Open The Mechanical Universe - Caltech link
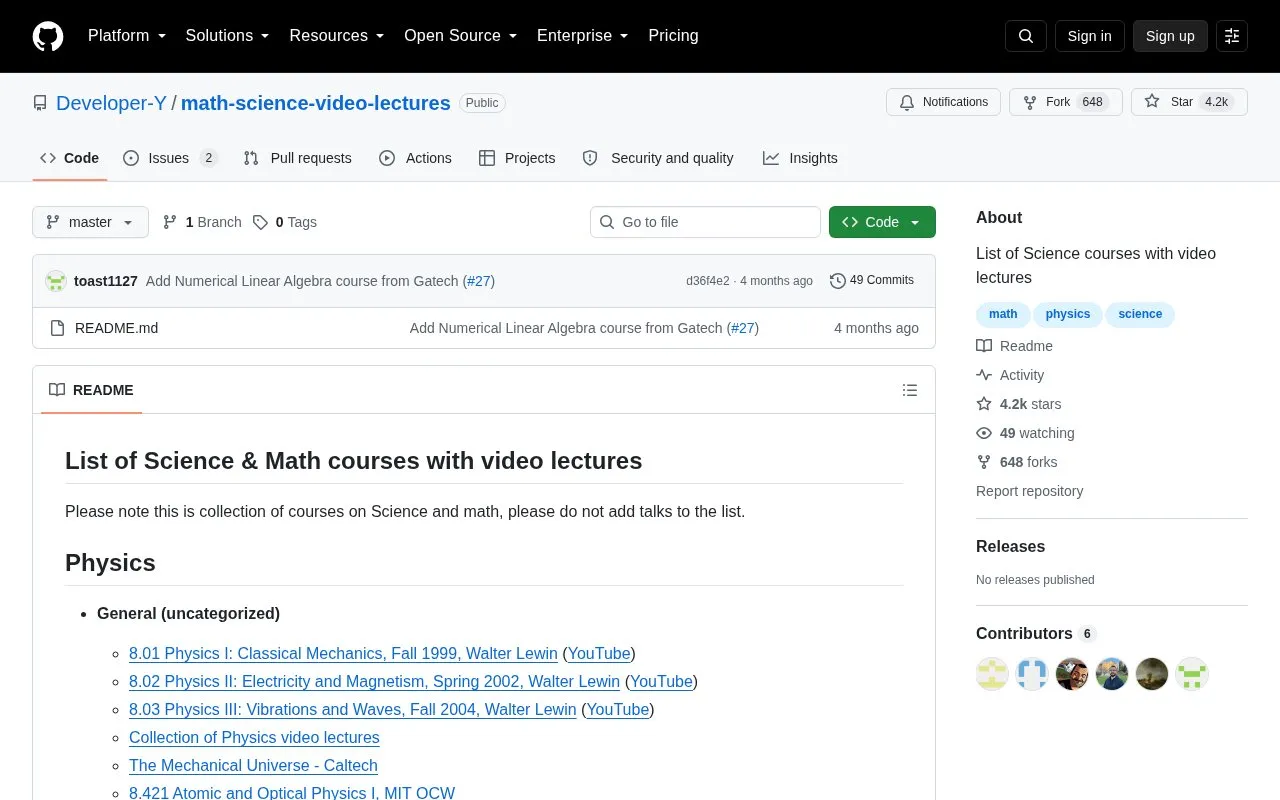The width and height of the screenshot is (1280, 800). 253,765
